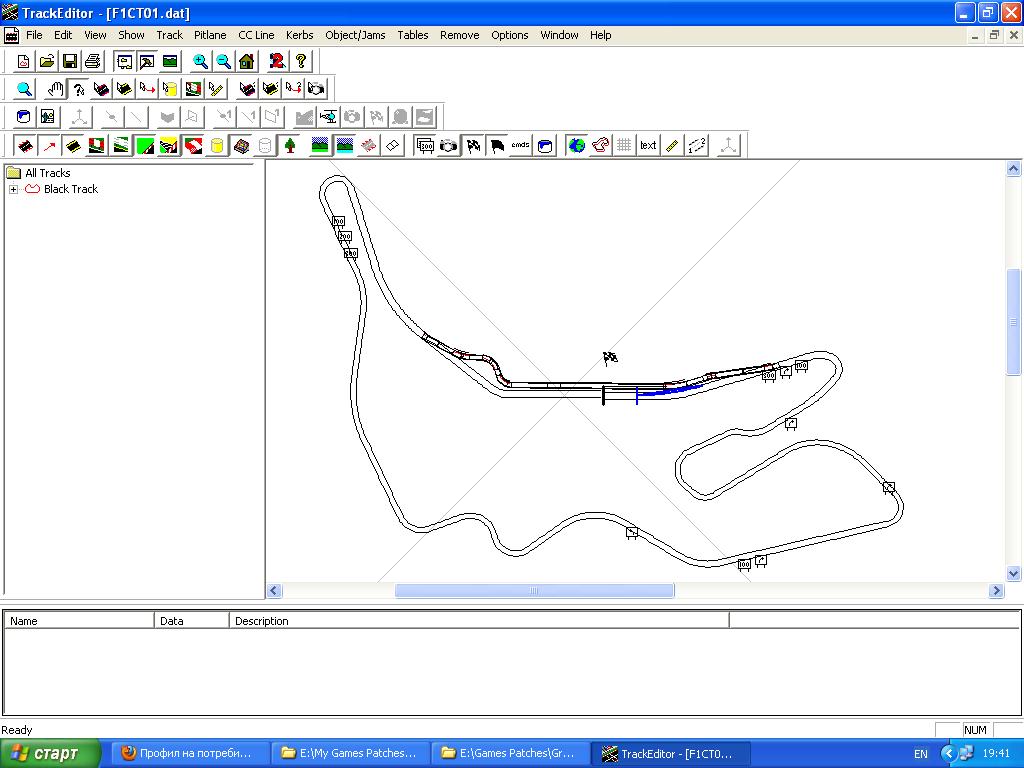Toggle the tree objects display button
The width and height of the screenshot is (1024, 768).
290,146
